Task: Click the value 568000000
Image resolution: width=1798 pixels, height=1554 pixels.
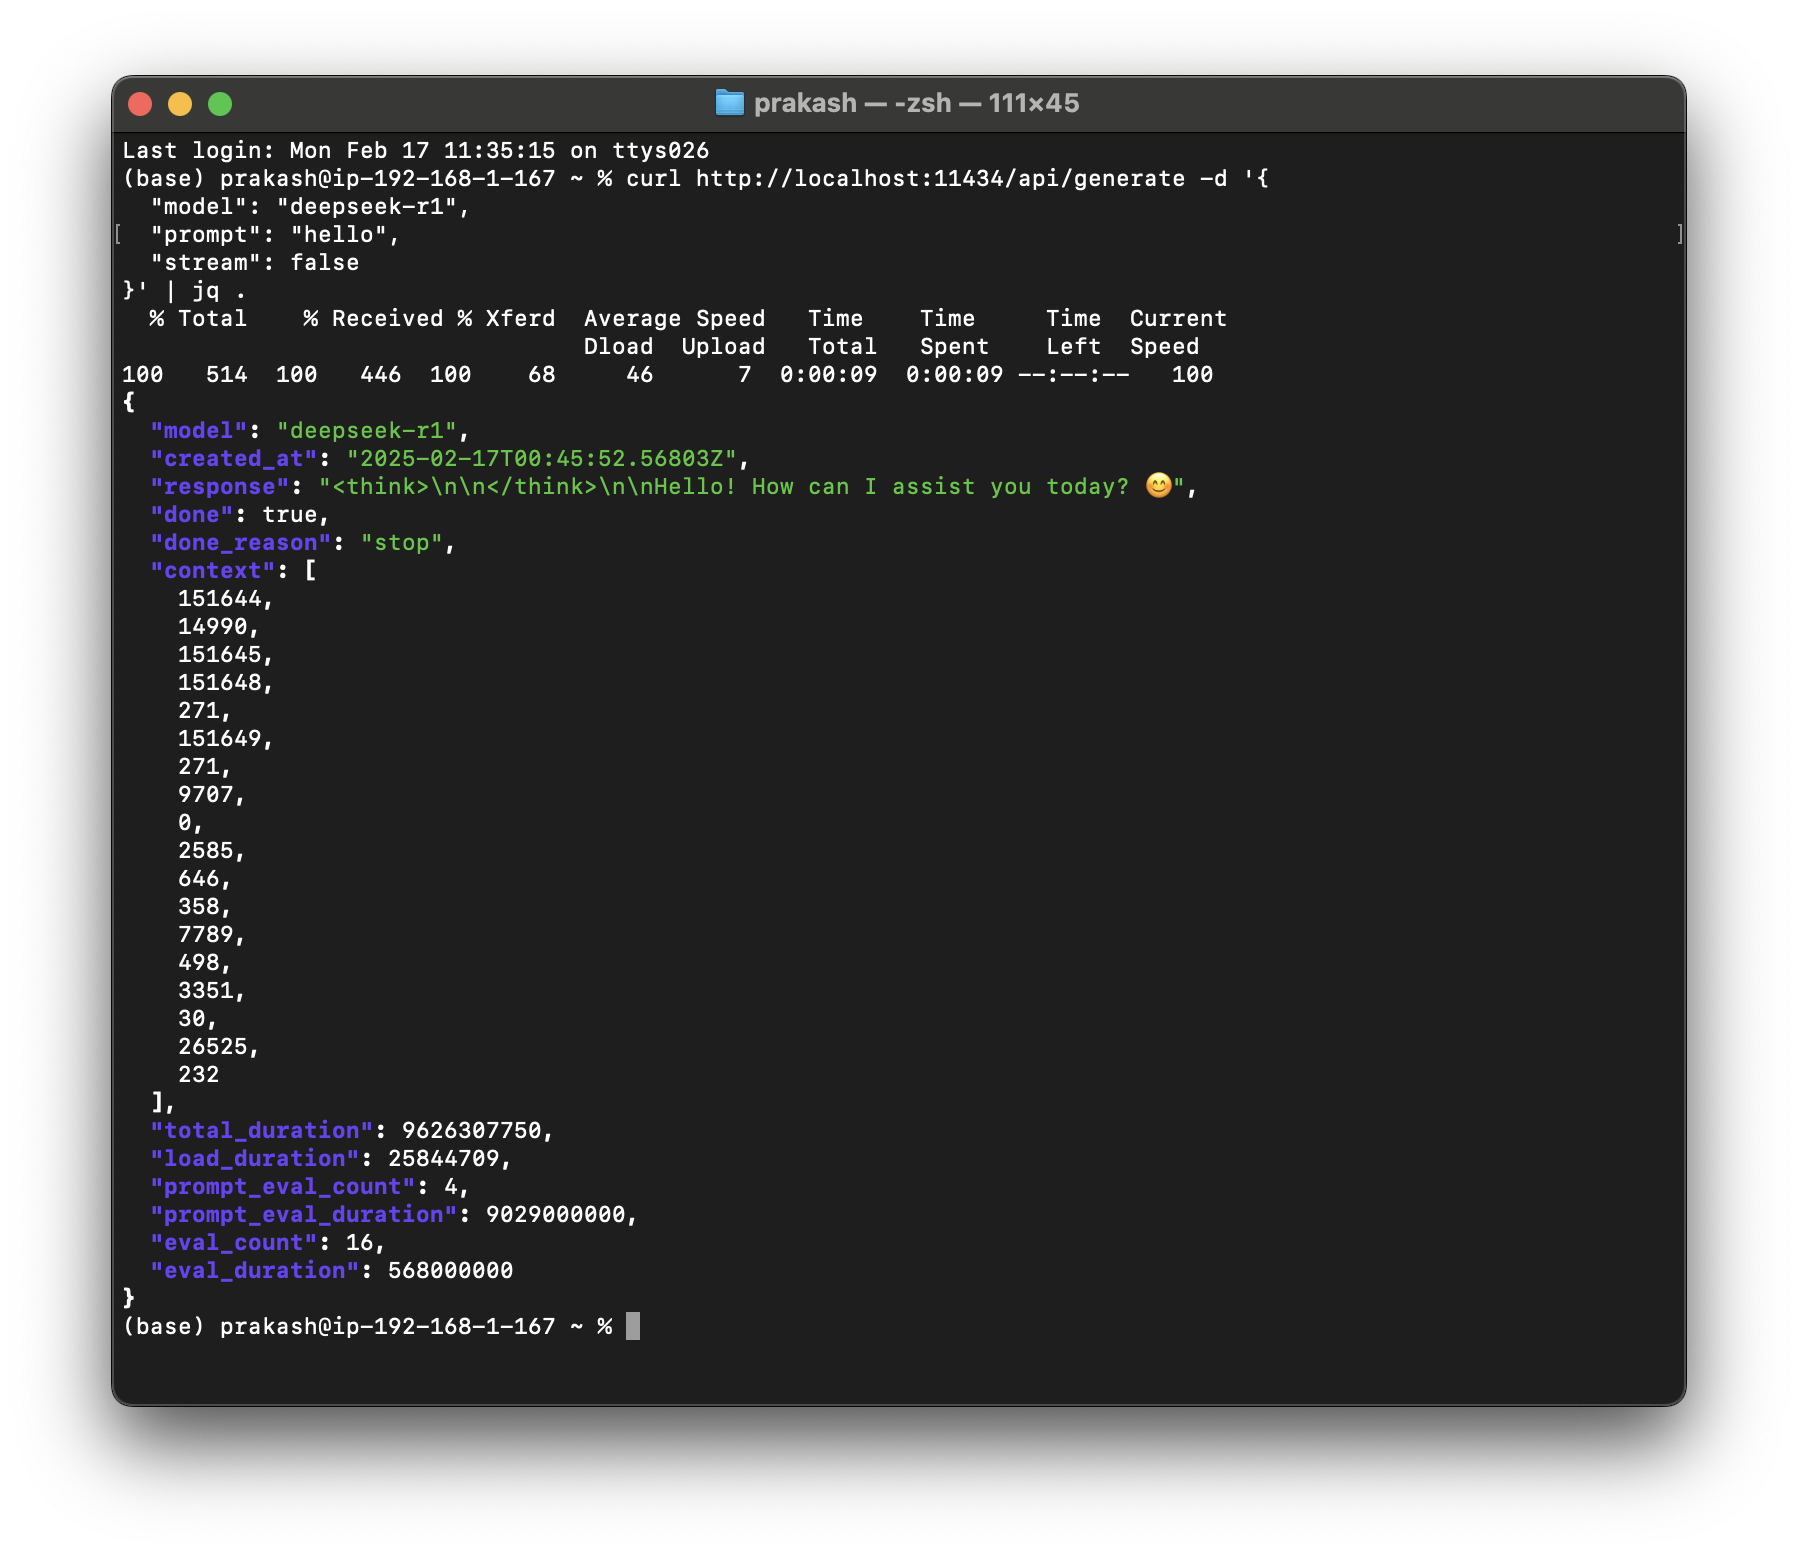Action: (450, 1271)
